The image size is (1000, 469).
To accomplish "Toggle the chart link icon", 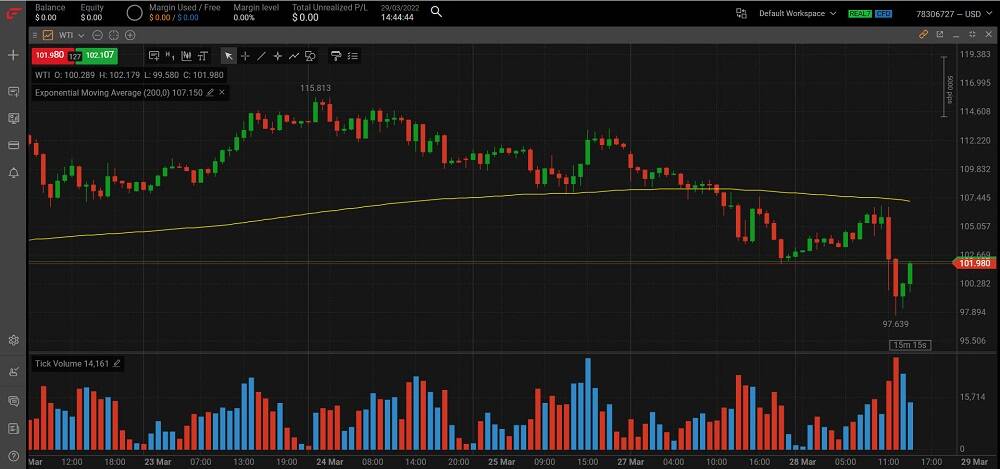I will [924, 34].
